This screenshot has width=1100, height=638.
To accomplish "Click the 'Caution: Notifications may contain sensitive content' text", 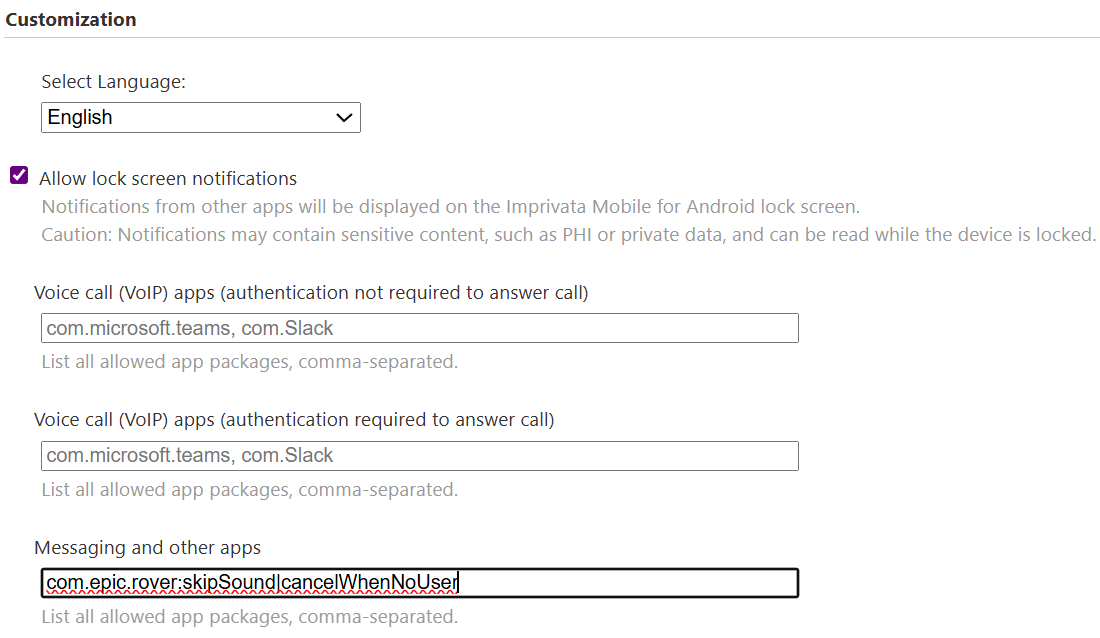I will [x=568, y=234].
